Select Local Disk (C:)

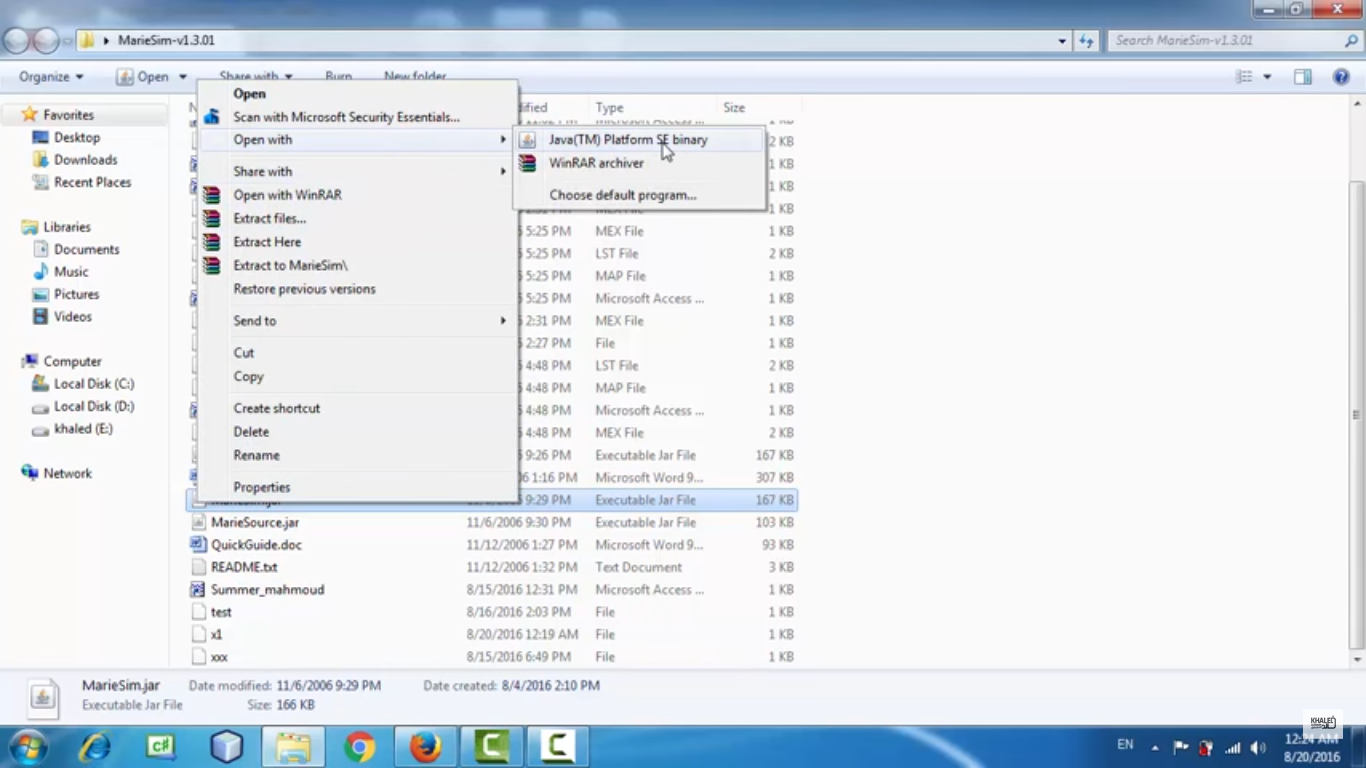tap(93, 384)
